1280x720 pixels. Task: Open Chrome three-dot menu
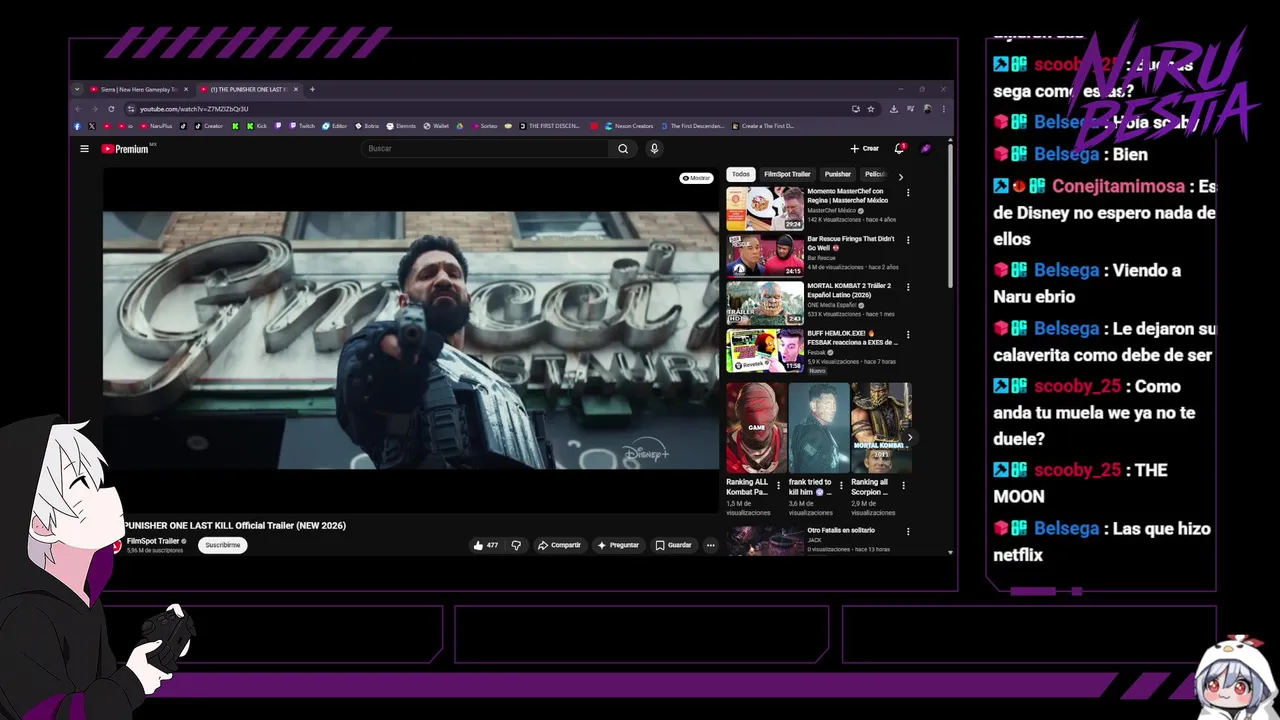coord(943,109)
